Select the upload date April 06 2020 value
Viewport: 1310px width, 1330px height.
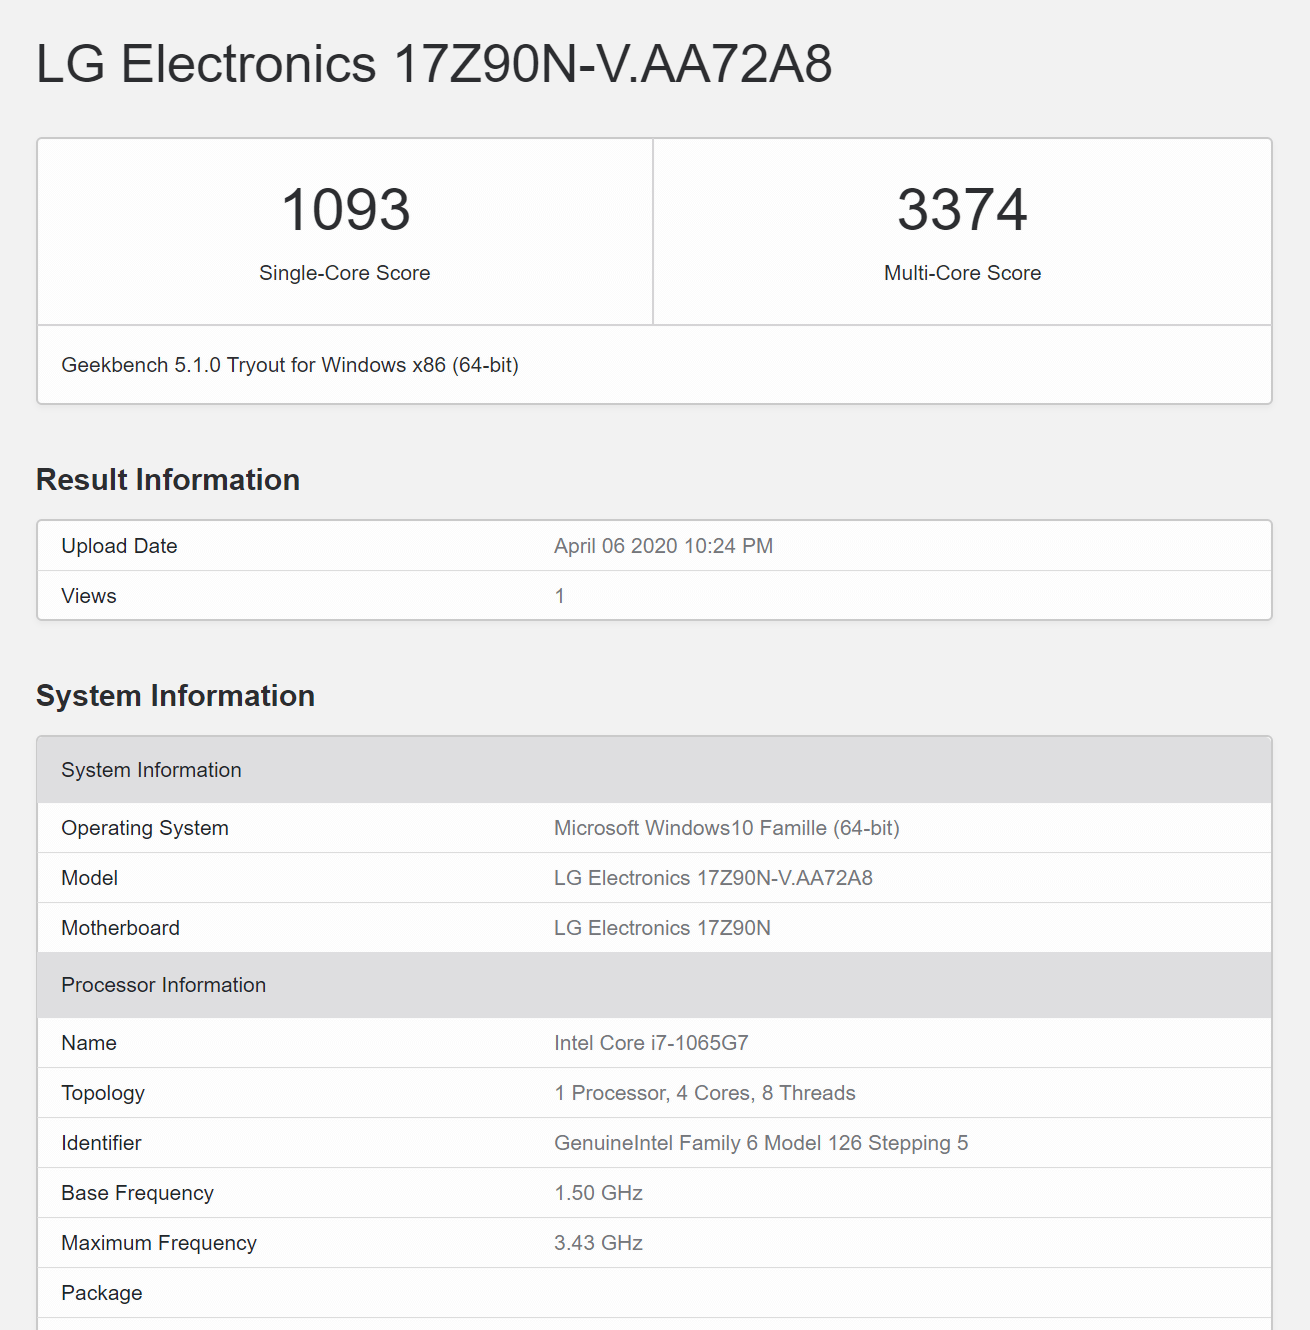click(663, 546)
